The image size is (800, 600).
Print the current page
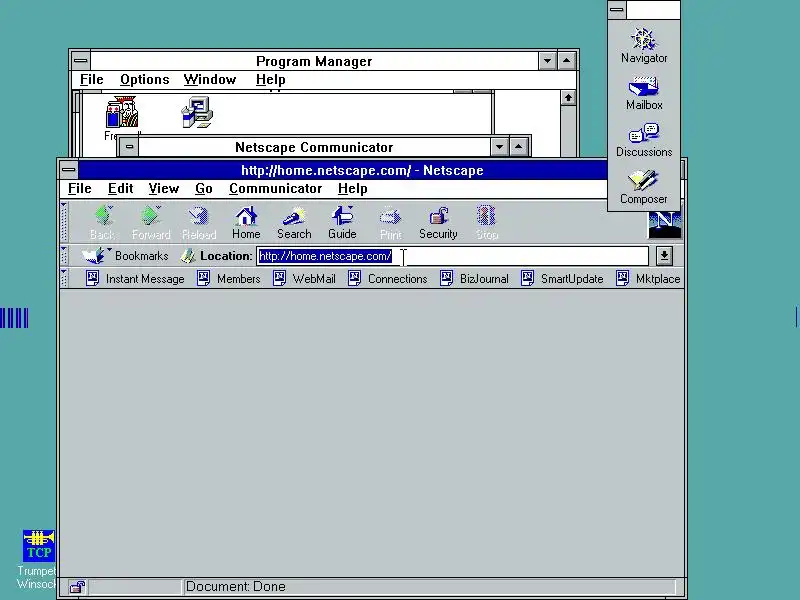(390, 222)
